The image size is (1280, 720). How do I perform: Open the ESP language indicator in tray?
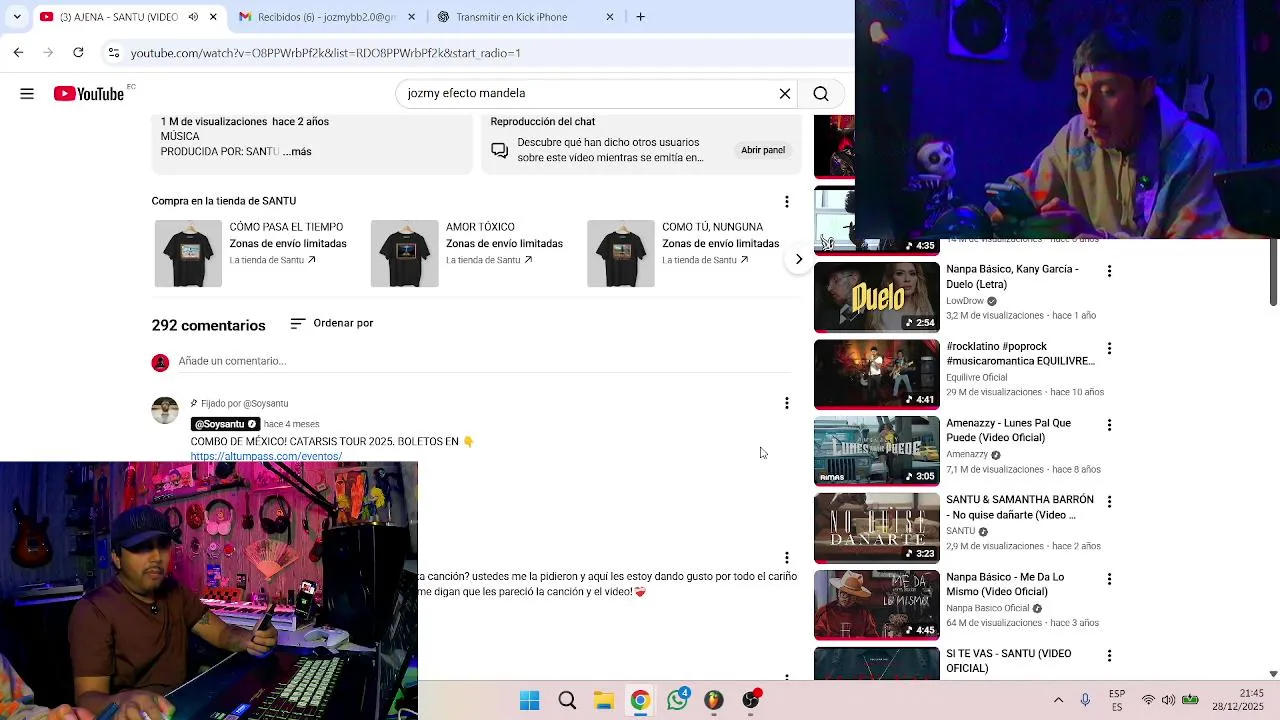tap(1117, 700)
